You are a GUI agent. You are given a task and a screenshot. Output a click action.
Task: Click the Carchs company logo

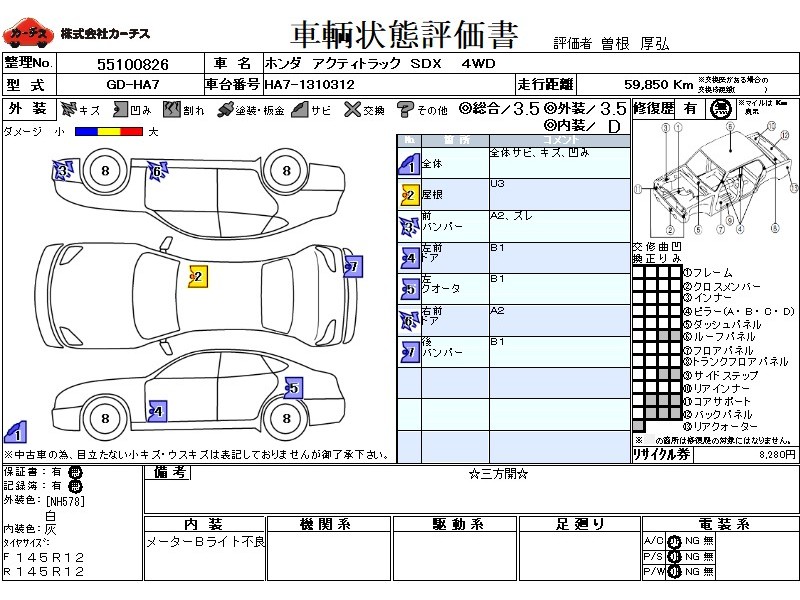(x=27, y=34)
